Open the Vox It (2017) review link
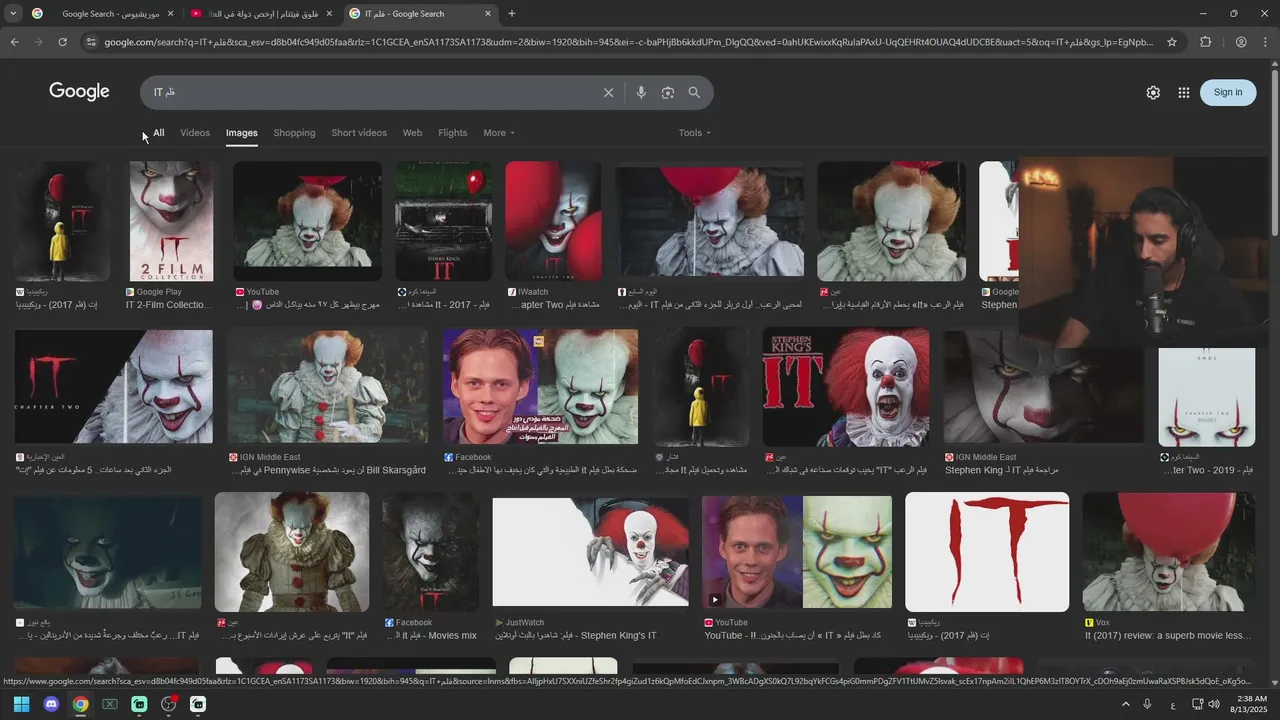 (1168, 635)
